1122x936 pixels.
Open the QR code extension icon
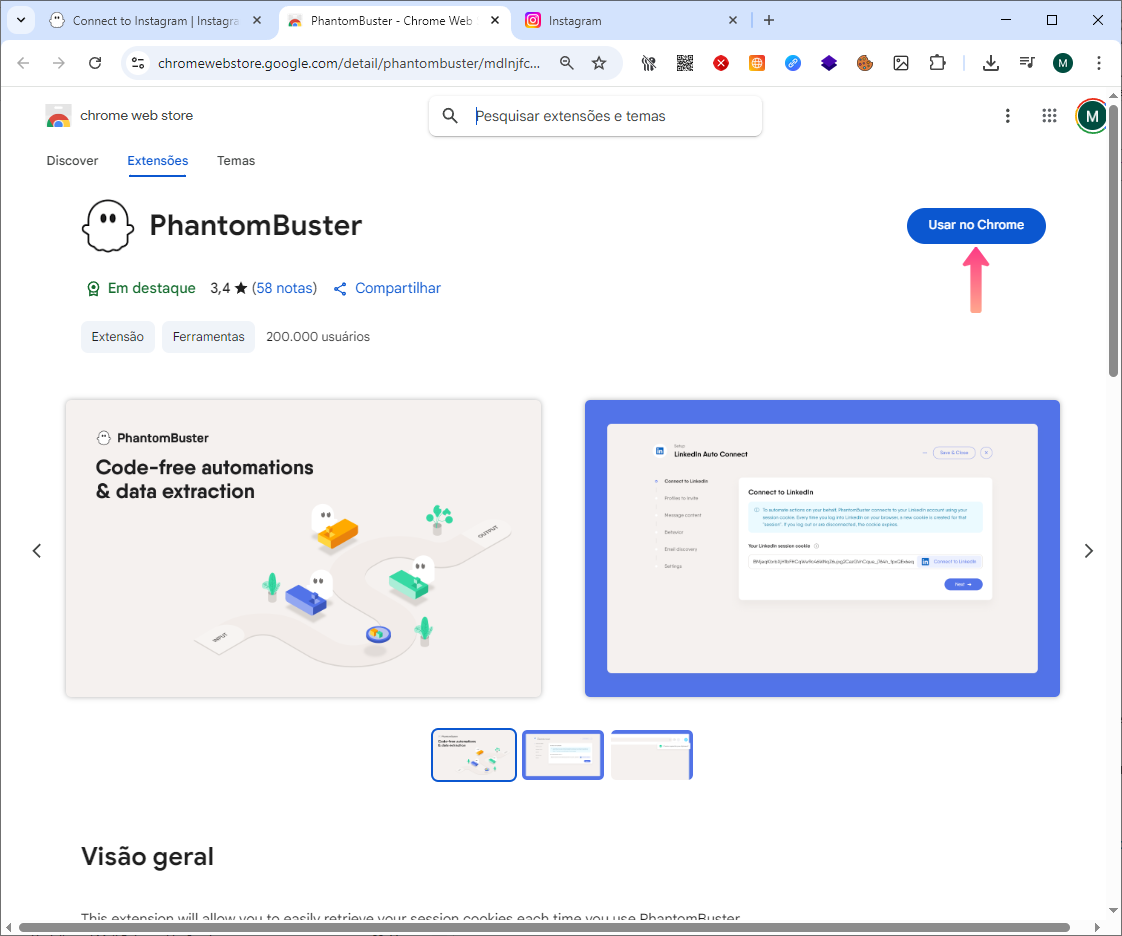coord(685,63)
